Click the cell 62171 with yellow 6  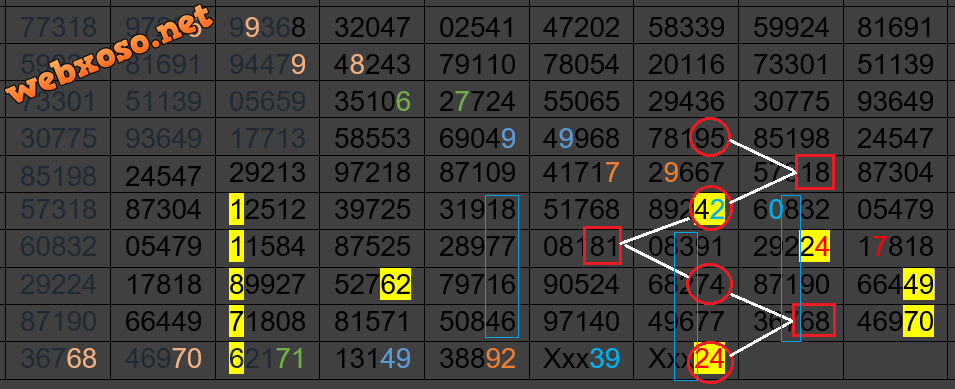(x=267, y=360)
